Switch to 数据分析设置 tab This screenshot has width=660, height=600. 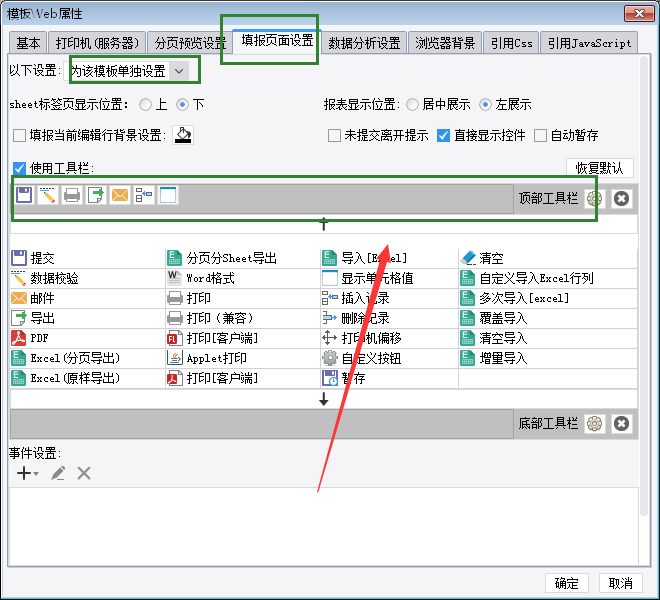tap(364, 43)
